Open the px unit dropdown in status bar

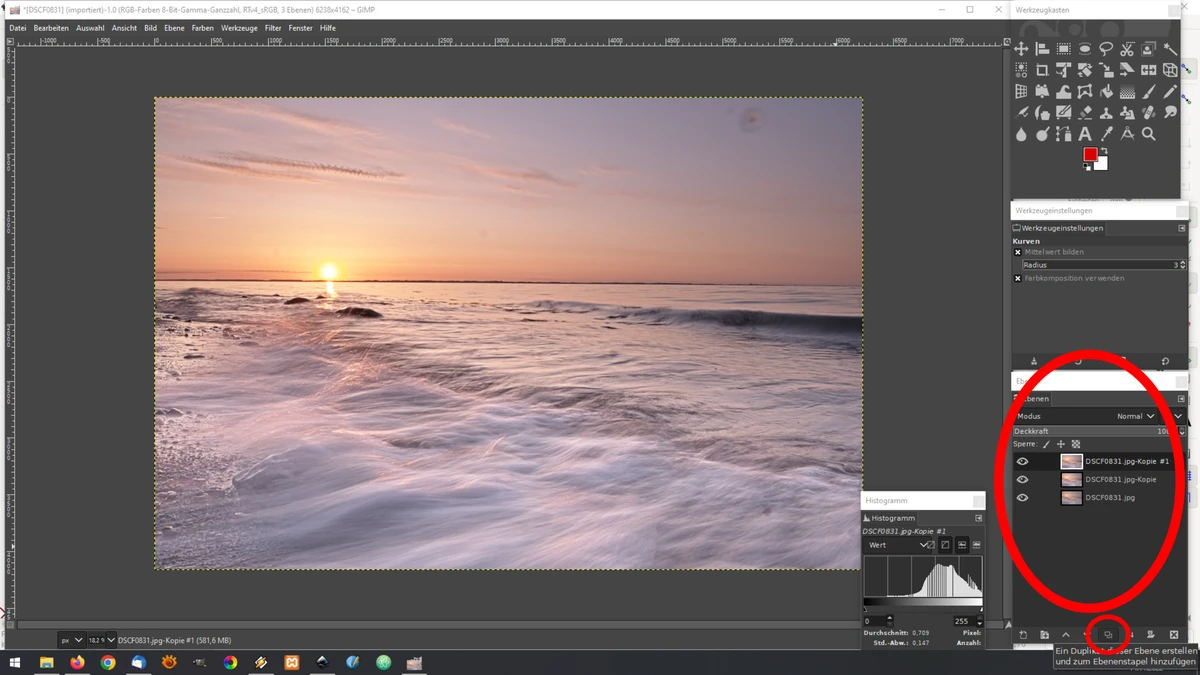click(70, 640)
